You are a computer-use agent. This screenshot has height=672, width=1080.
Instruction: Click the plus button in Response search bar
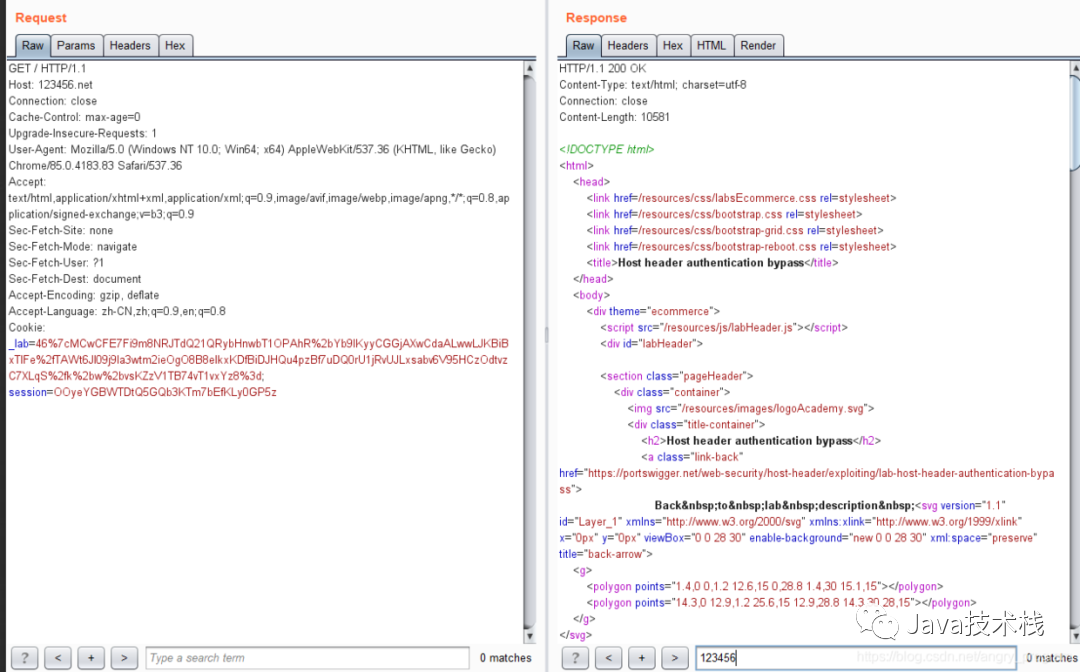[x=641, y=658]
